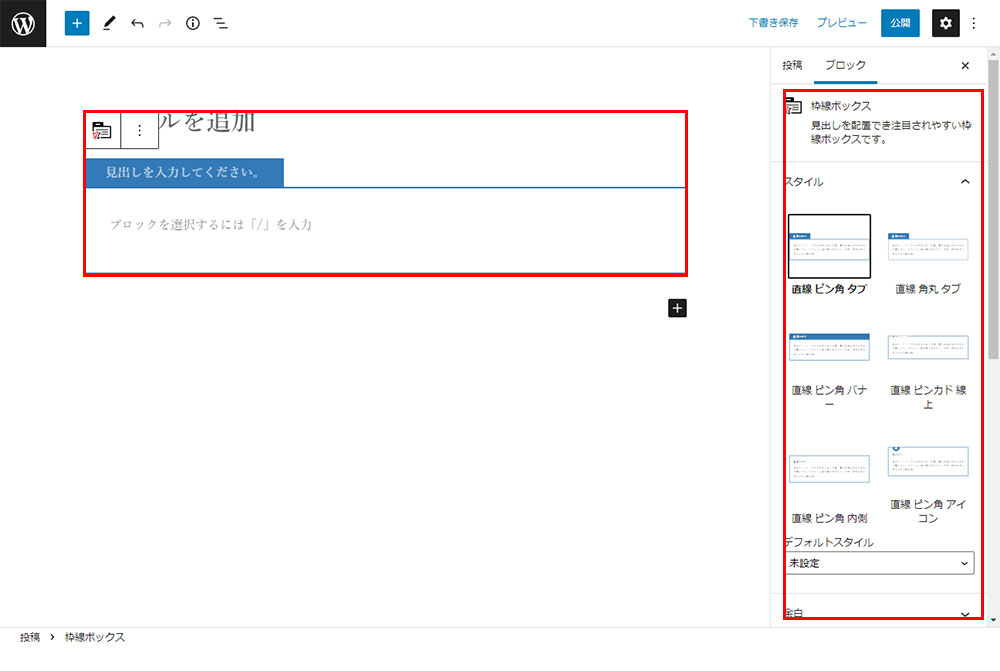Viewport: 1000px width, 671px height.
Task: Open the list view outline
Action: tap(221, 23)
